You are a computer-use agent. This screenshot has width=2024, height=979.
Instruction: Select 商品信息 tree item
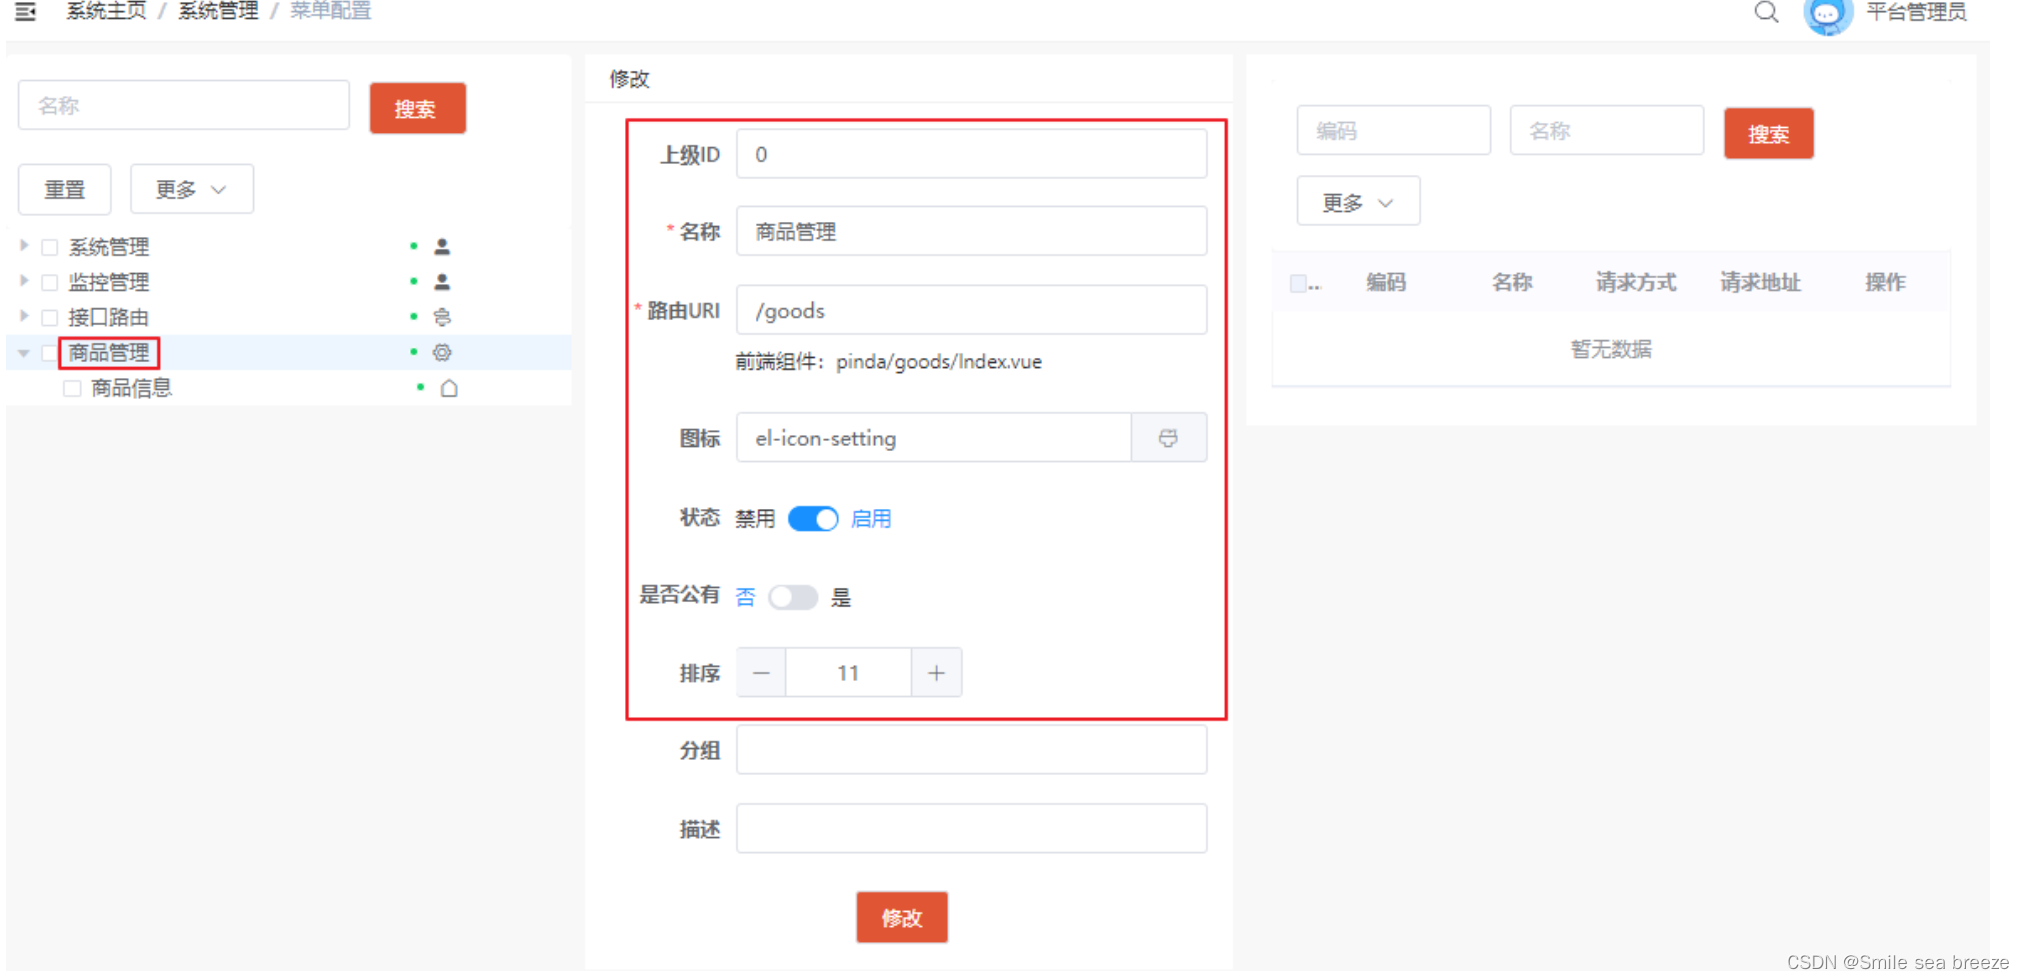pos(132,388)
